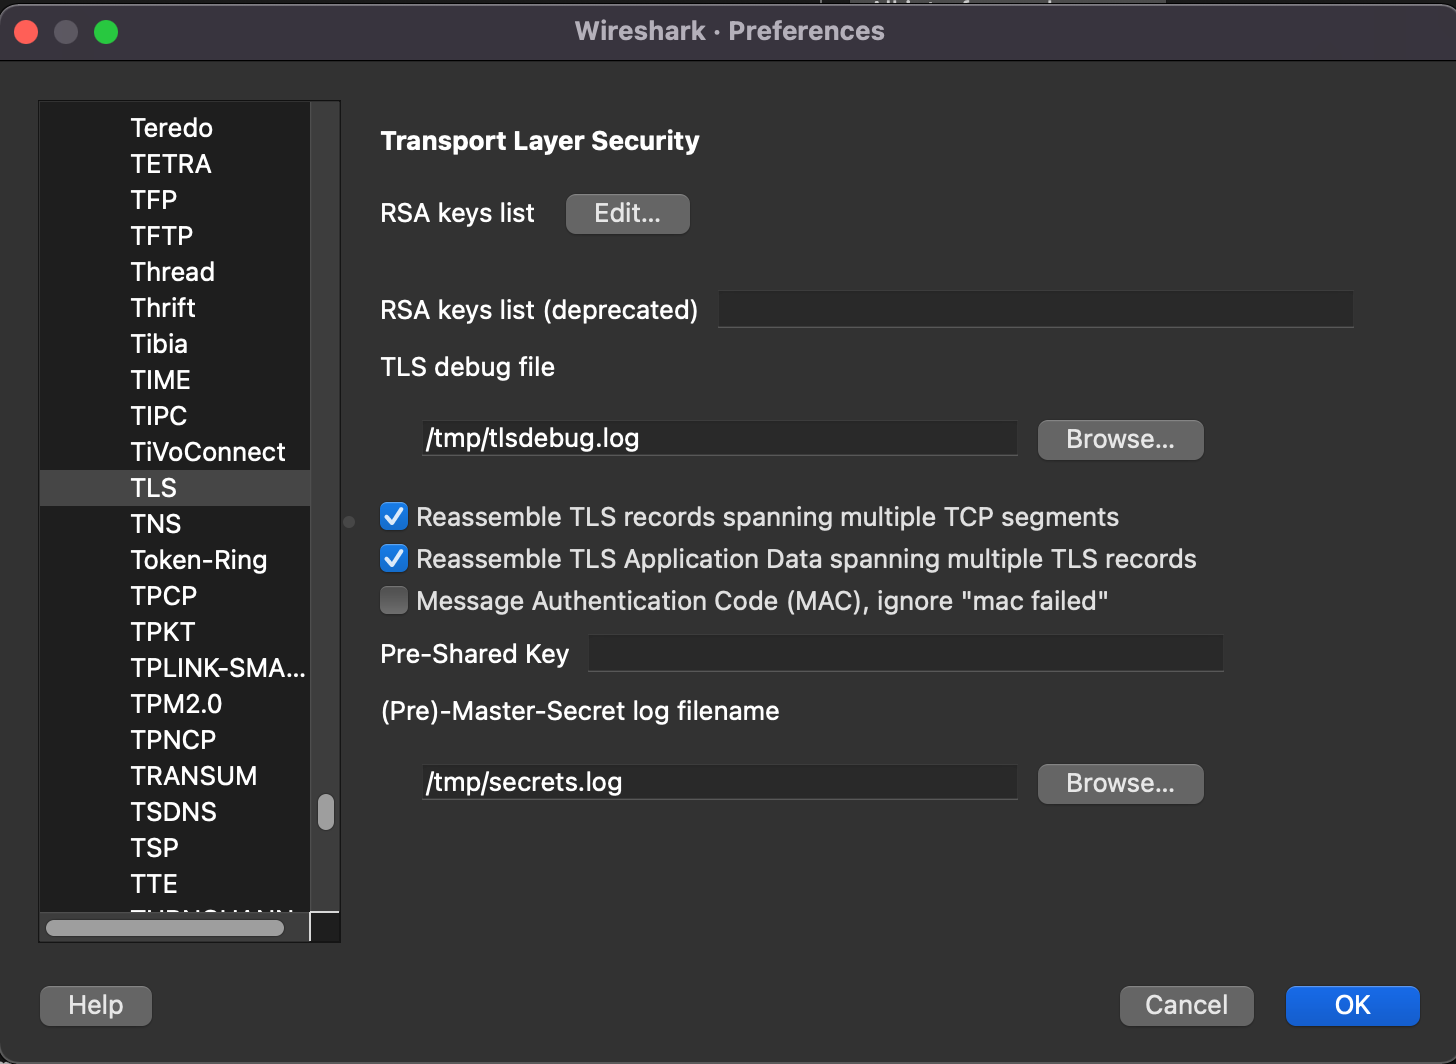Select TSP protocol entry
This screenshot has height=1064, width=1456.
pos(175,848)
